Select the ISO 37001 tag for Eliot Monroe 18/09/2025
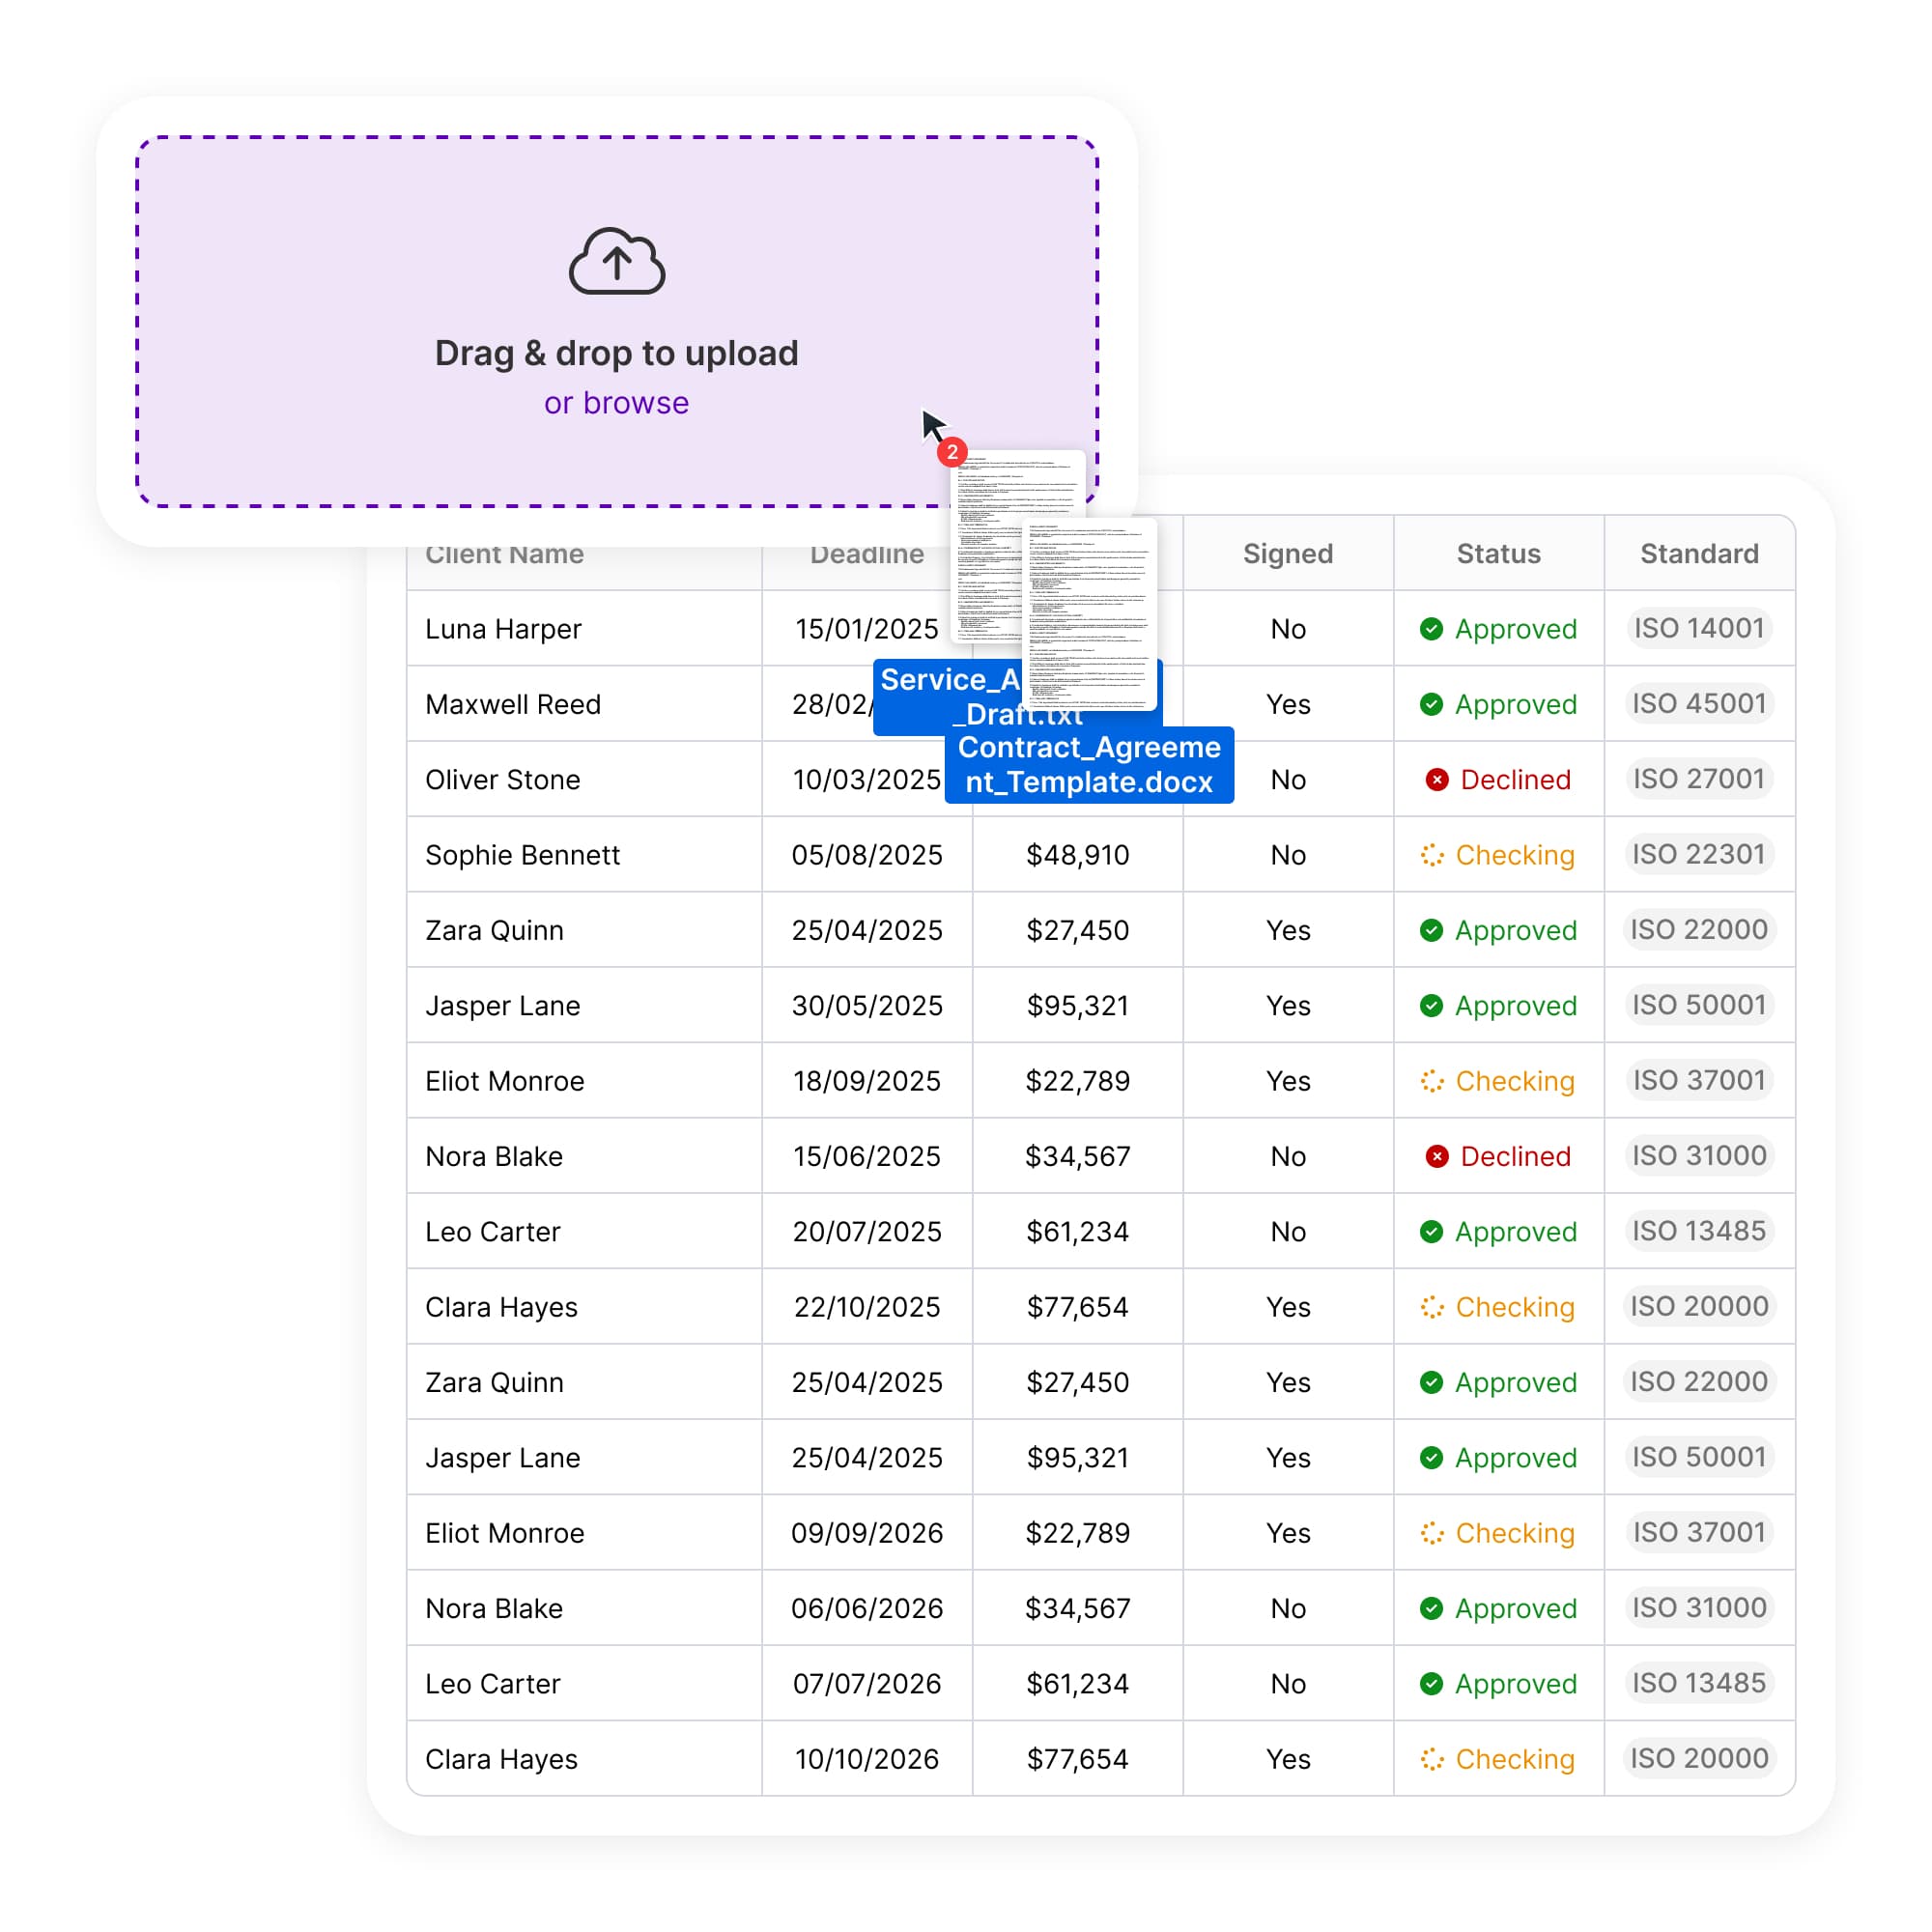The width and height of the screenshot is (1932, 1932). (1699, 1080)
